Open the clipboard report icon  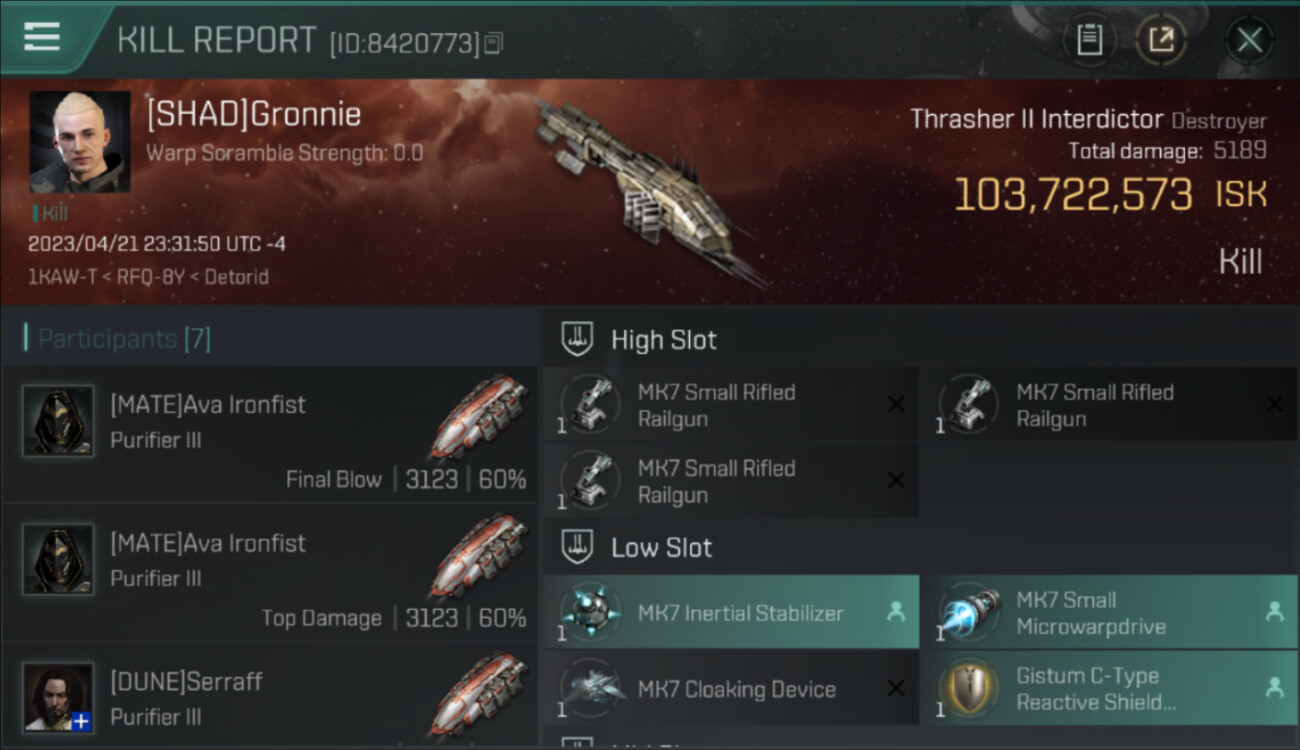1090,40
